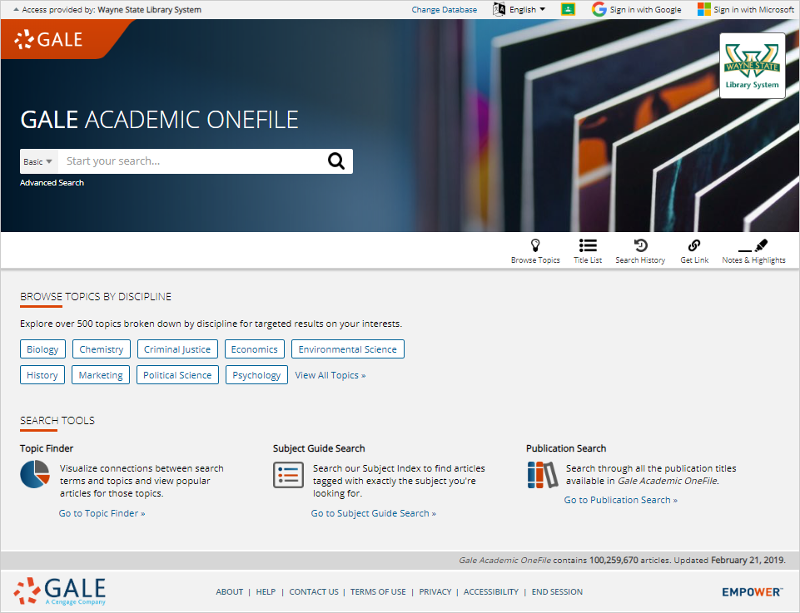Go to Topic Finder link
This screenshot has height=613, width=800.
click(102, 513)
